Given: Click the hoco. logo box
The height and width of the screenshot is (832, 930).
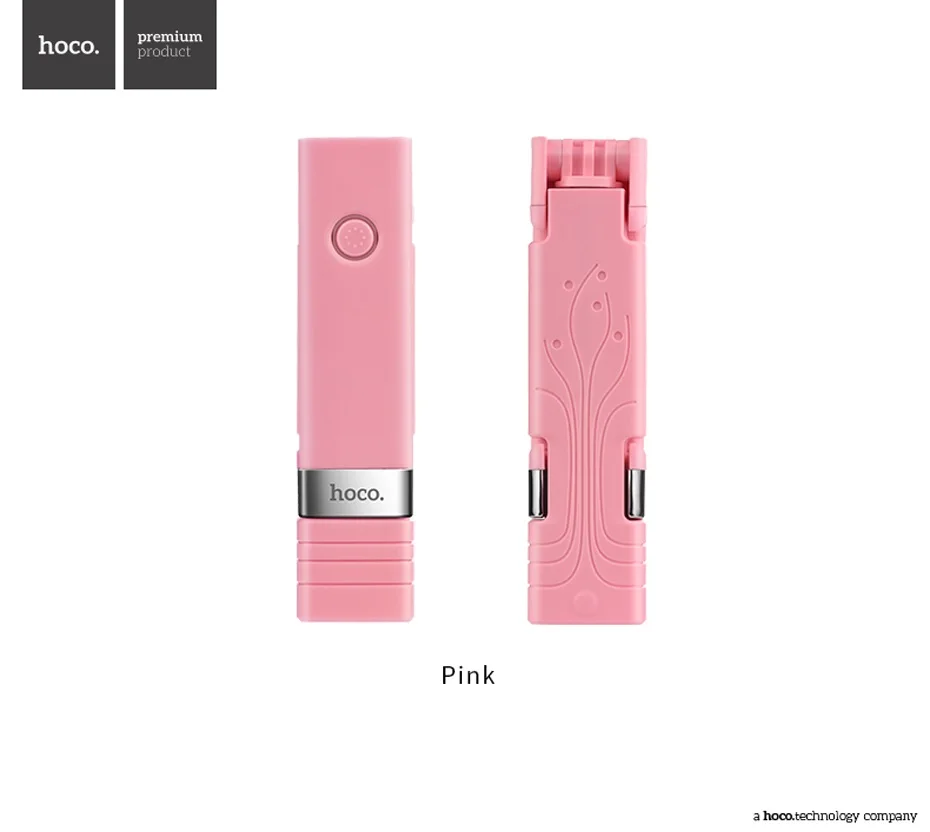Looking at the screenshot, I should point(69,44).
